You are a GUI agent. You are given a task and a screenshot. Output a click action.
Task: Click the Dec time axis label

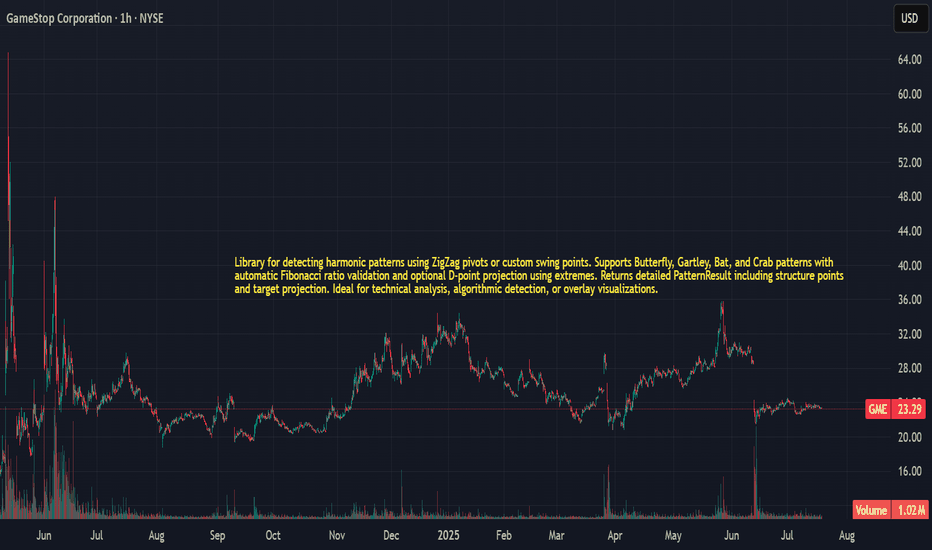(391, 535)
